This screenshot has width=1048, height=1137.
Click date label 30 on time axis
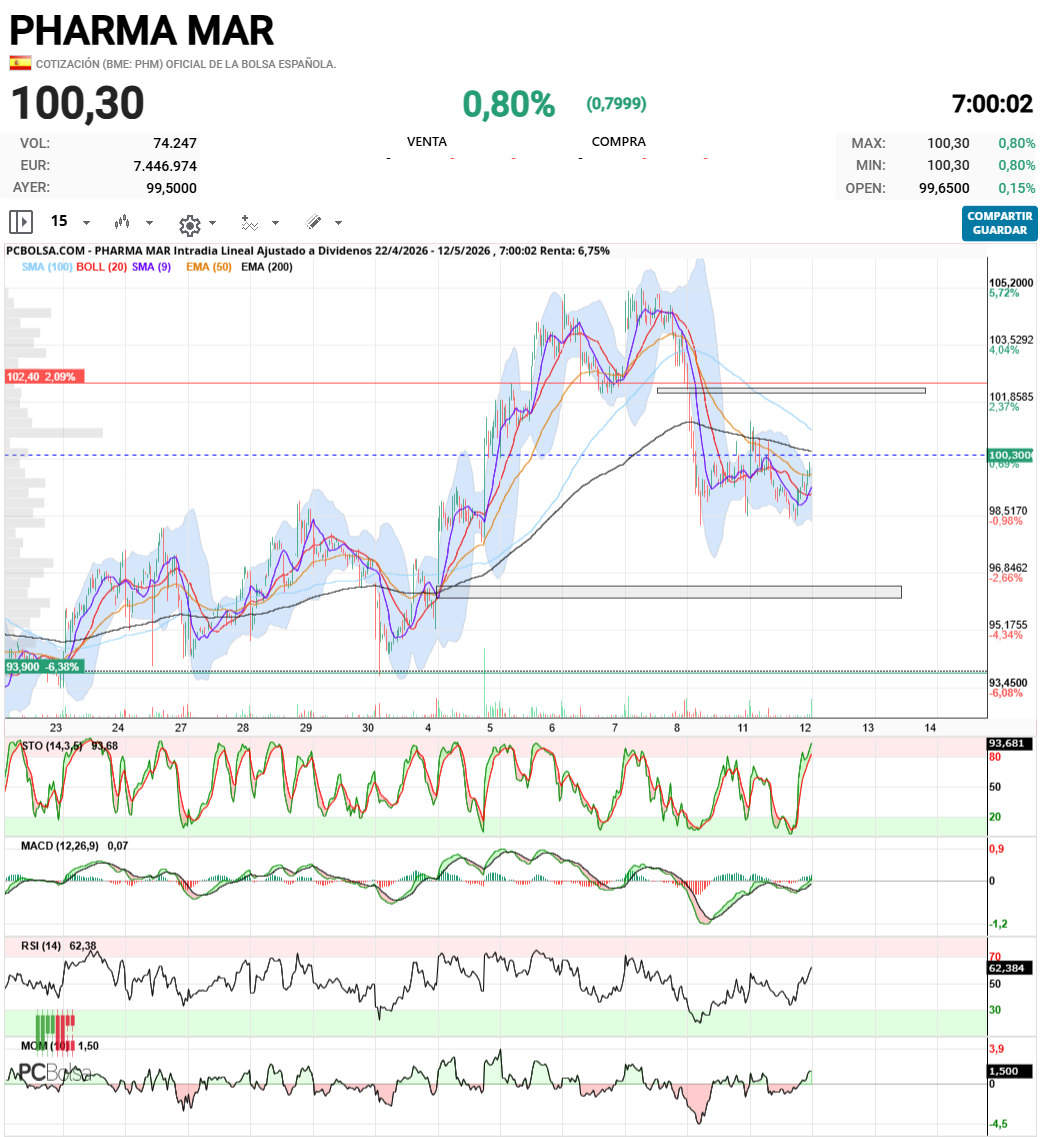click(x=368, y=727)
